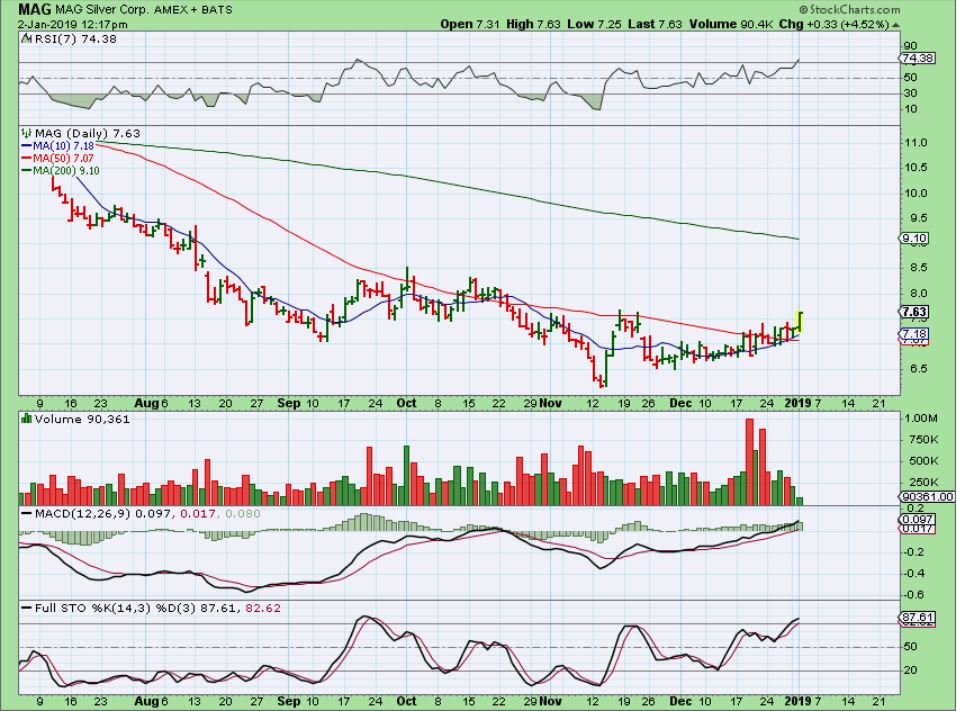Click the 9.10 MA(200) price tag
This screenshot has width=957, height=711.
pos(914,238)
